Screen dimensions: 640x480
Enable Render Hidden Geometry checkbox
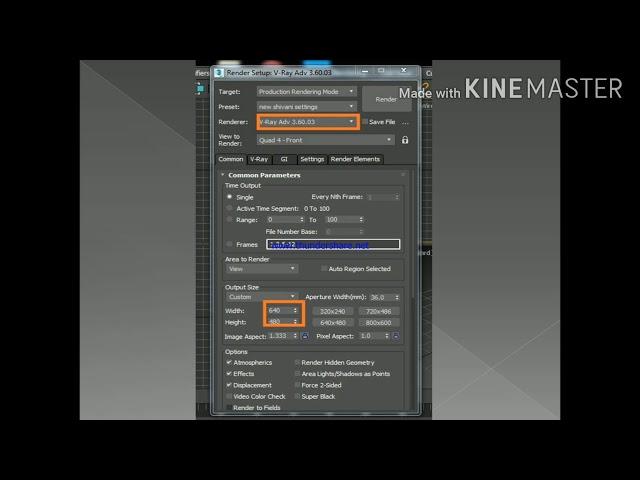tap(297, 362)
